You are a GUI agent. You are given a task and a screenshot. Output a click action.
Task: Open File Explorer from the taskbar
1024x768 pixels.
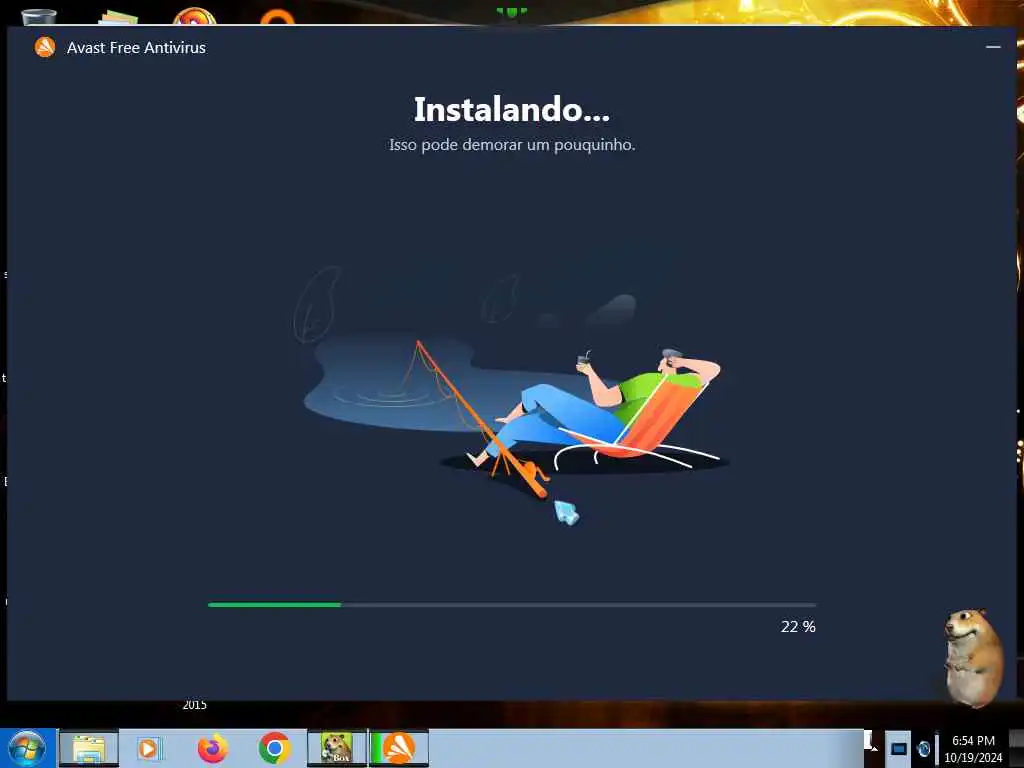(89, 748)
